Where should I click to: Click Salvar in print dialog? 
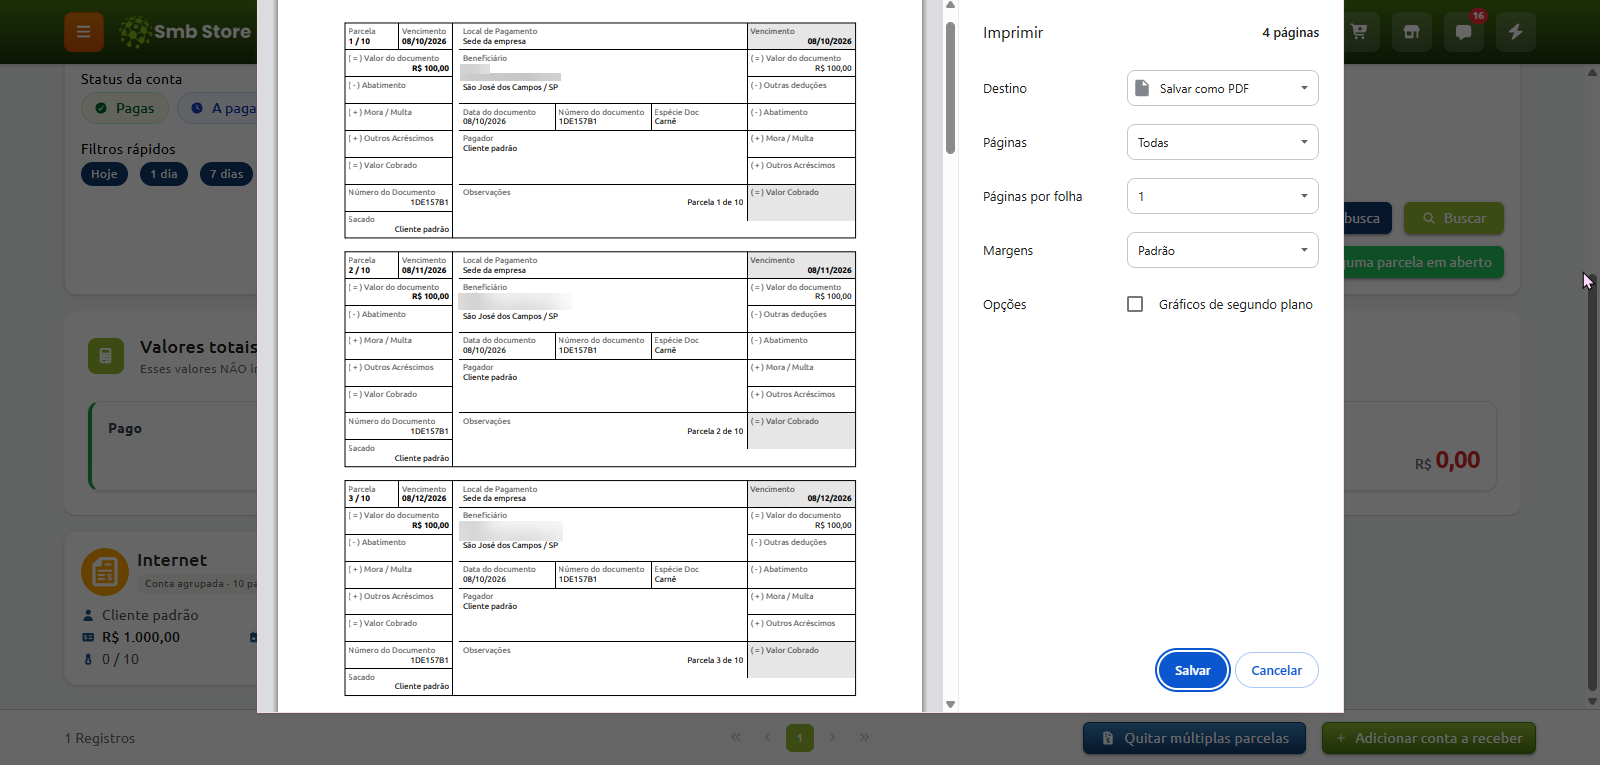1192,670
